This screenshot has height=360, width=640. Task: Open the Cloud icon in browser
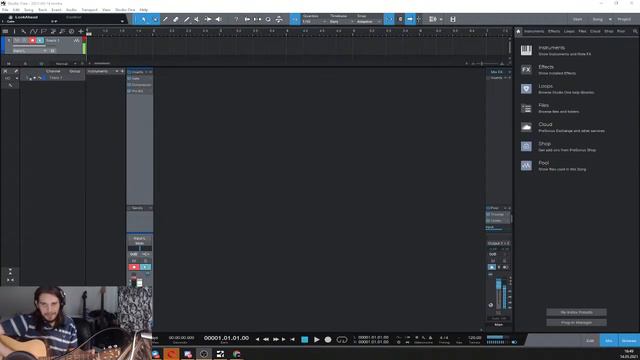pos(526,127)
